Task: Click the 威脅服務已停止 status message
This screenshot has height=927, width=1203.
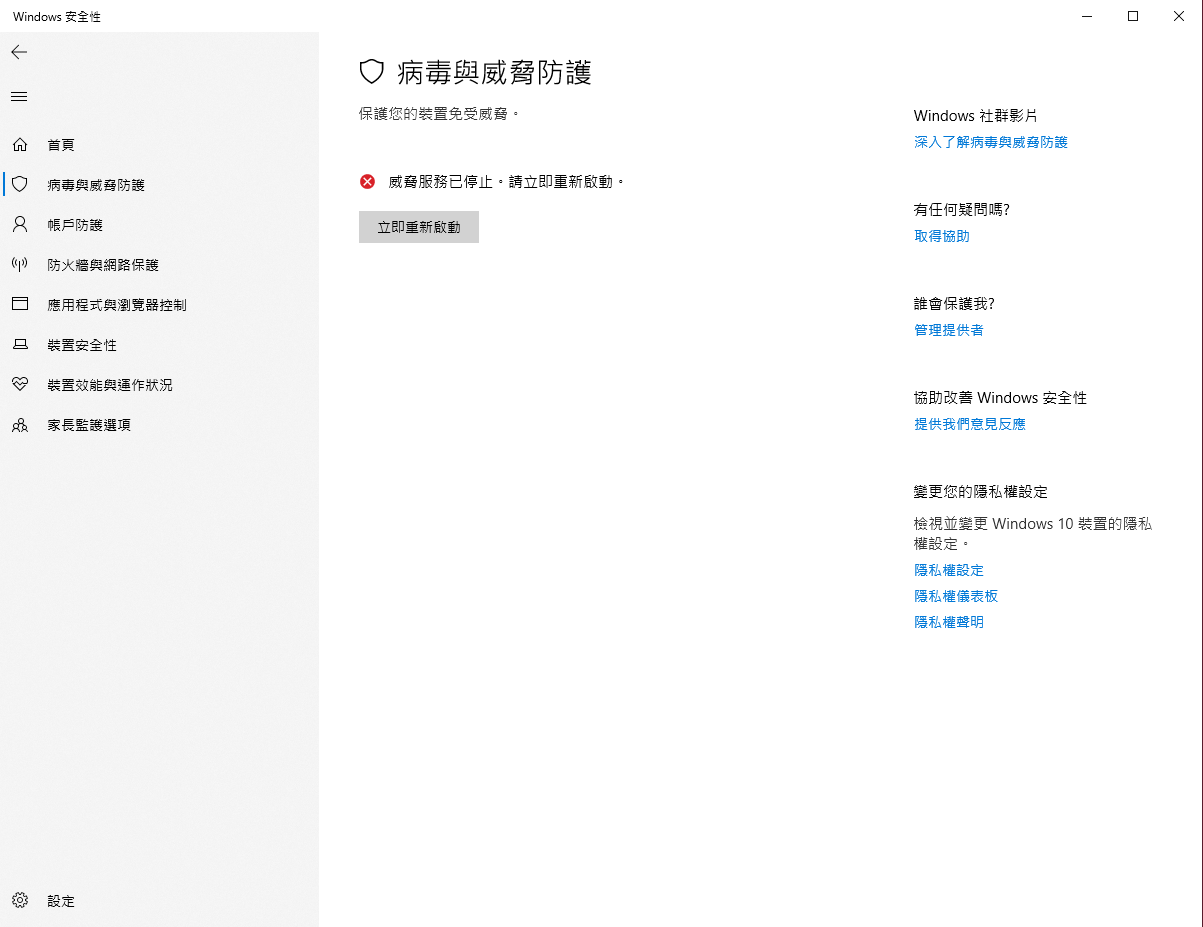Action: pyautogui.click(x=506, y=182)
